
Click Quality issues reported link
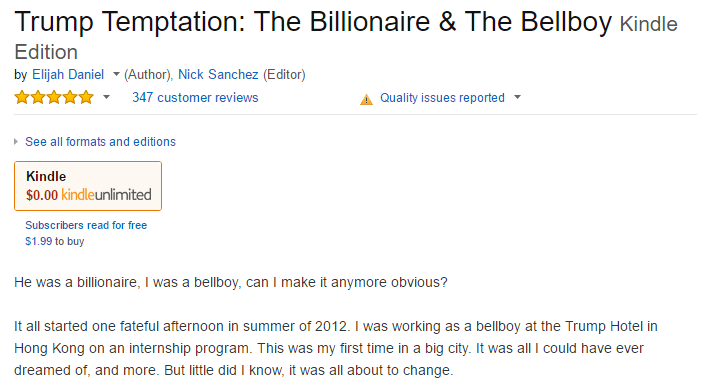point(442,97)
